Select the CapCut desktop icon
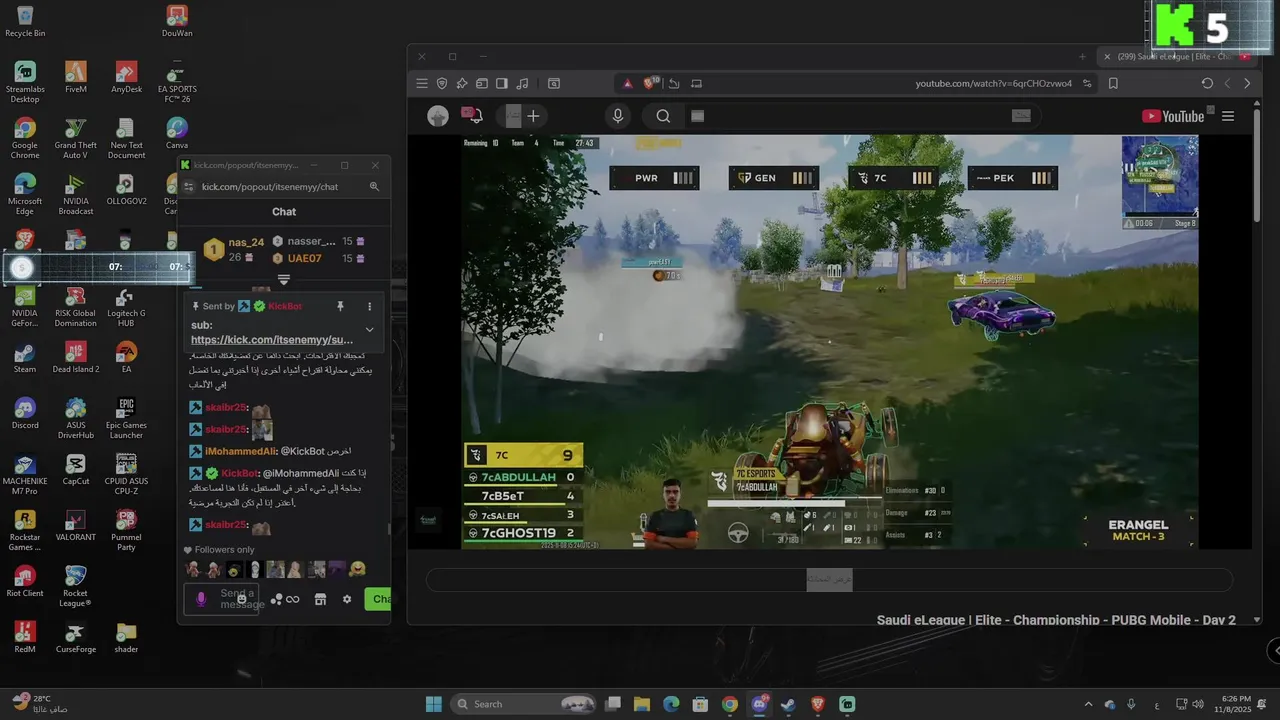This screenshot has height=720, width=1280. tap(76, 469)
